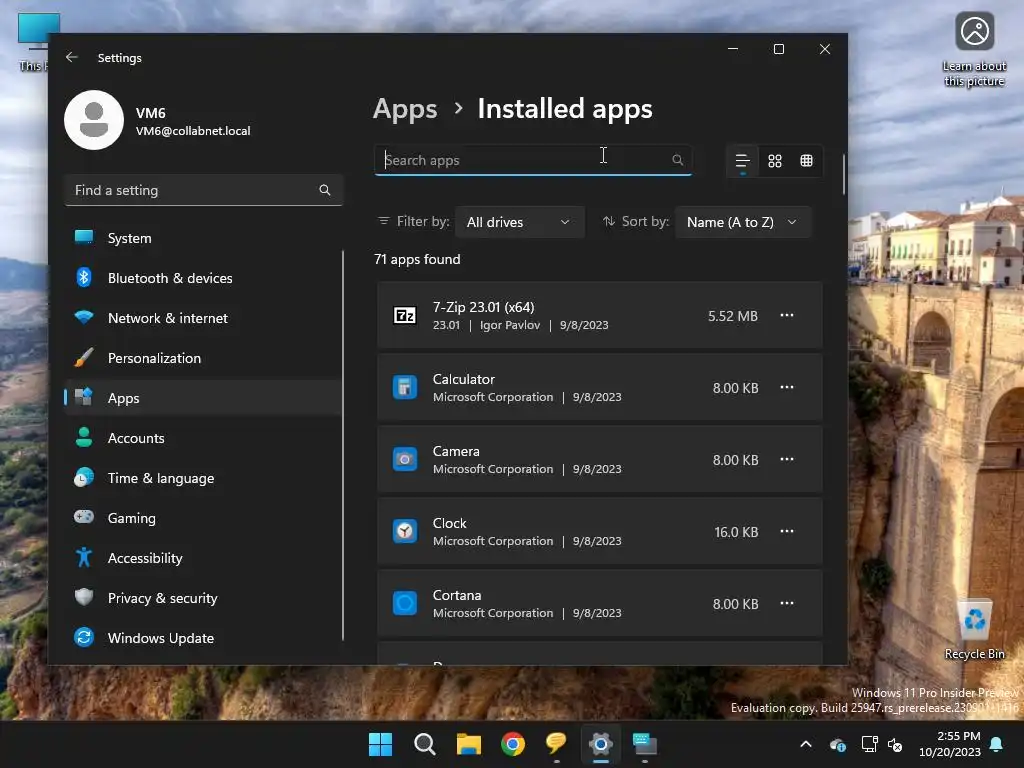Open the Windows Start menu

coord(380,744)
